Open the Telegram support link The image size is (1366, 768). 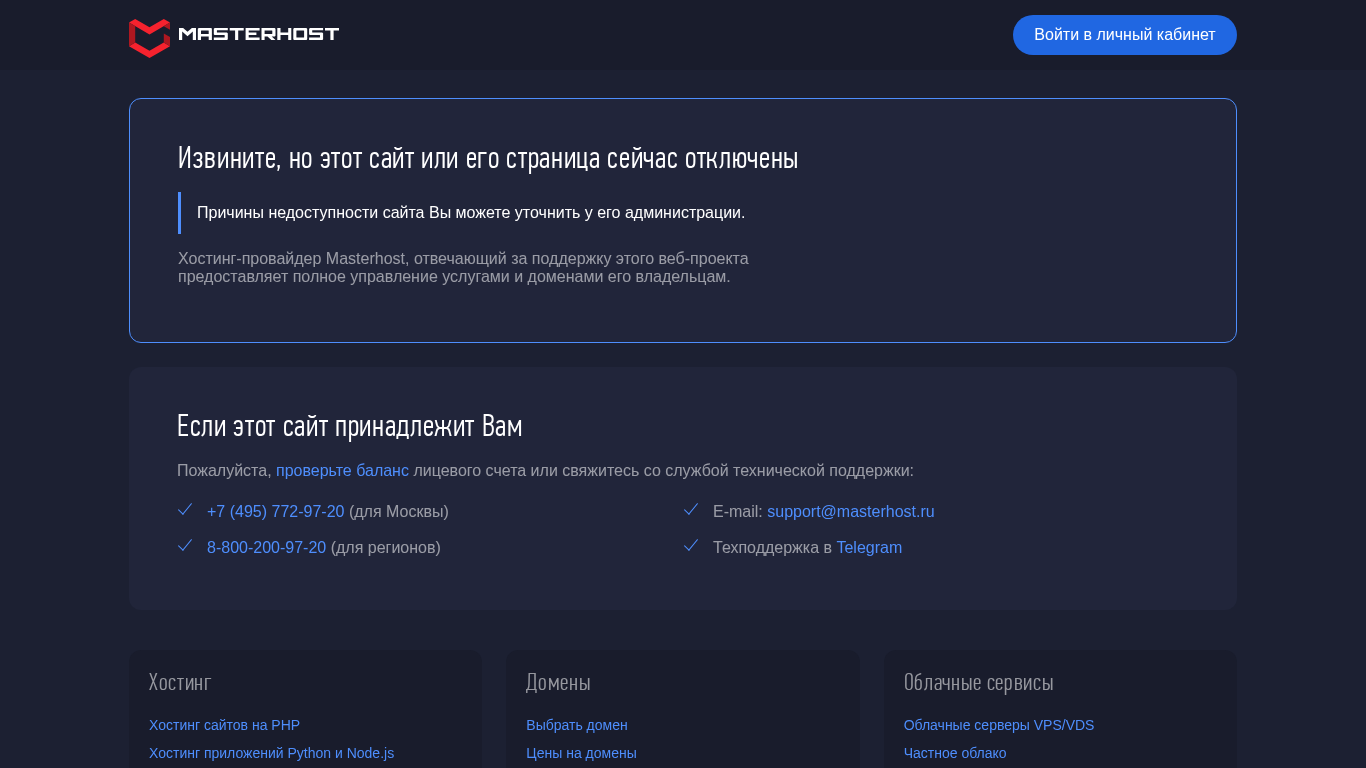(x=869, y=547)
